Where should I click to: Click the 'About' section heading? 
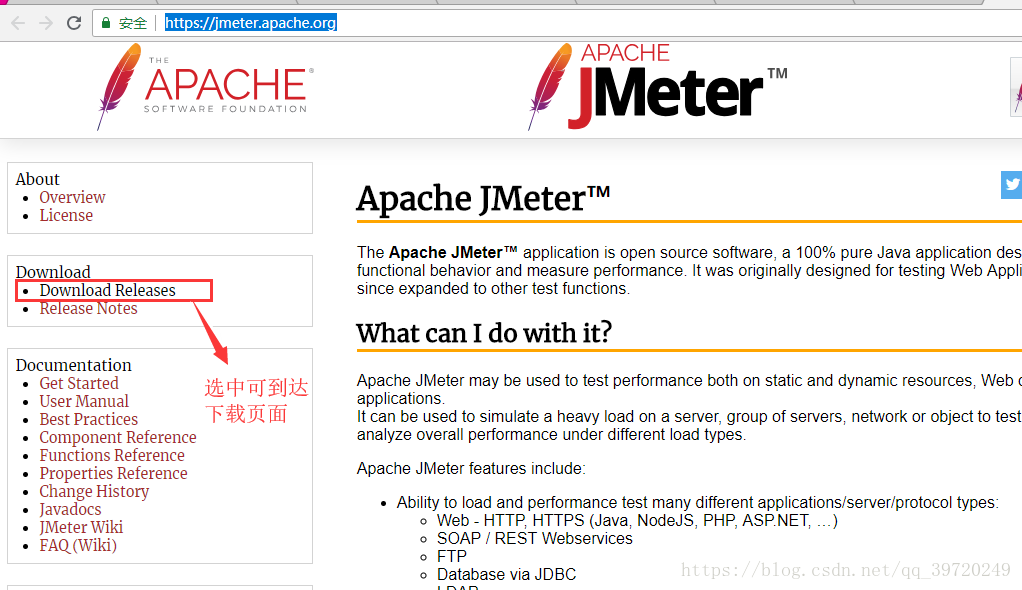coord(37,179)
